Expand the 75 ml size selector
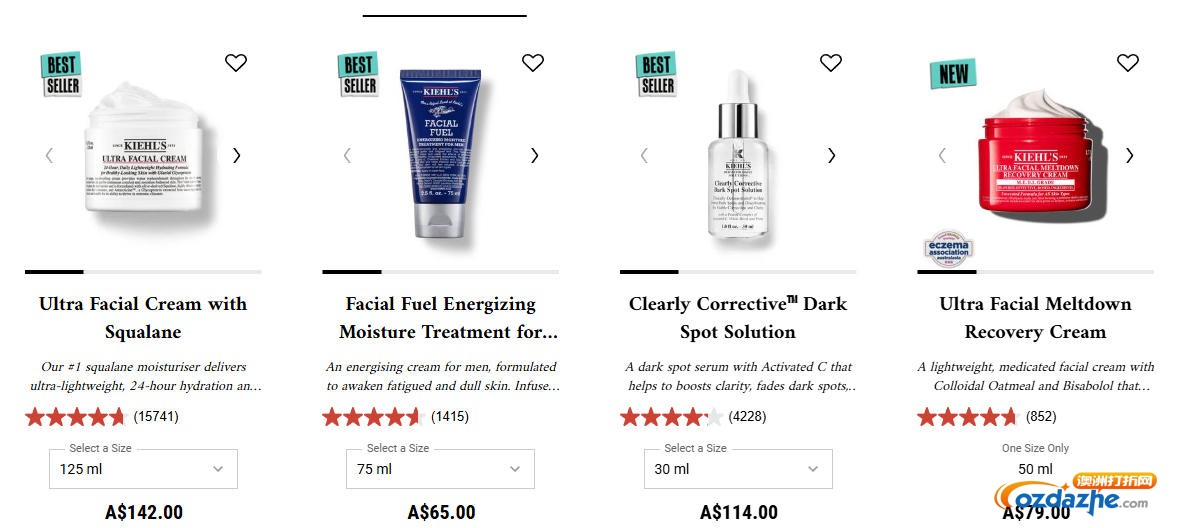 point(441,469)
